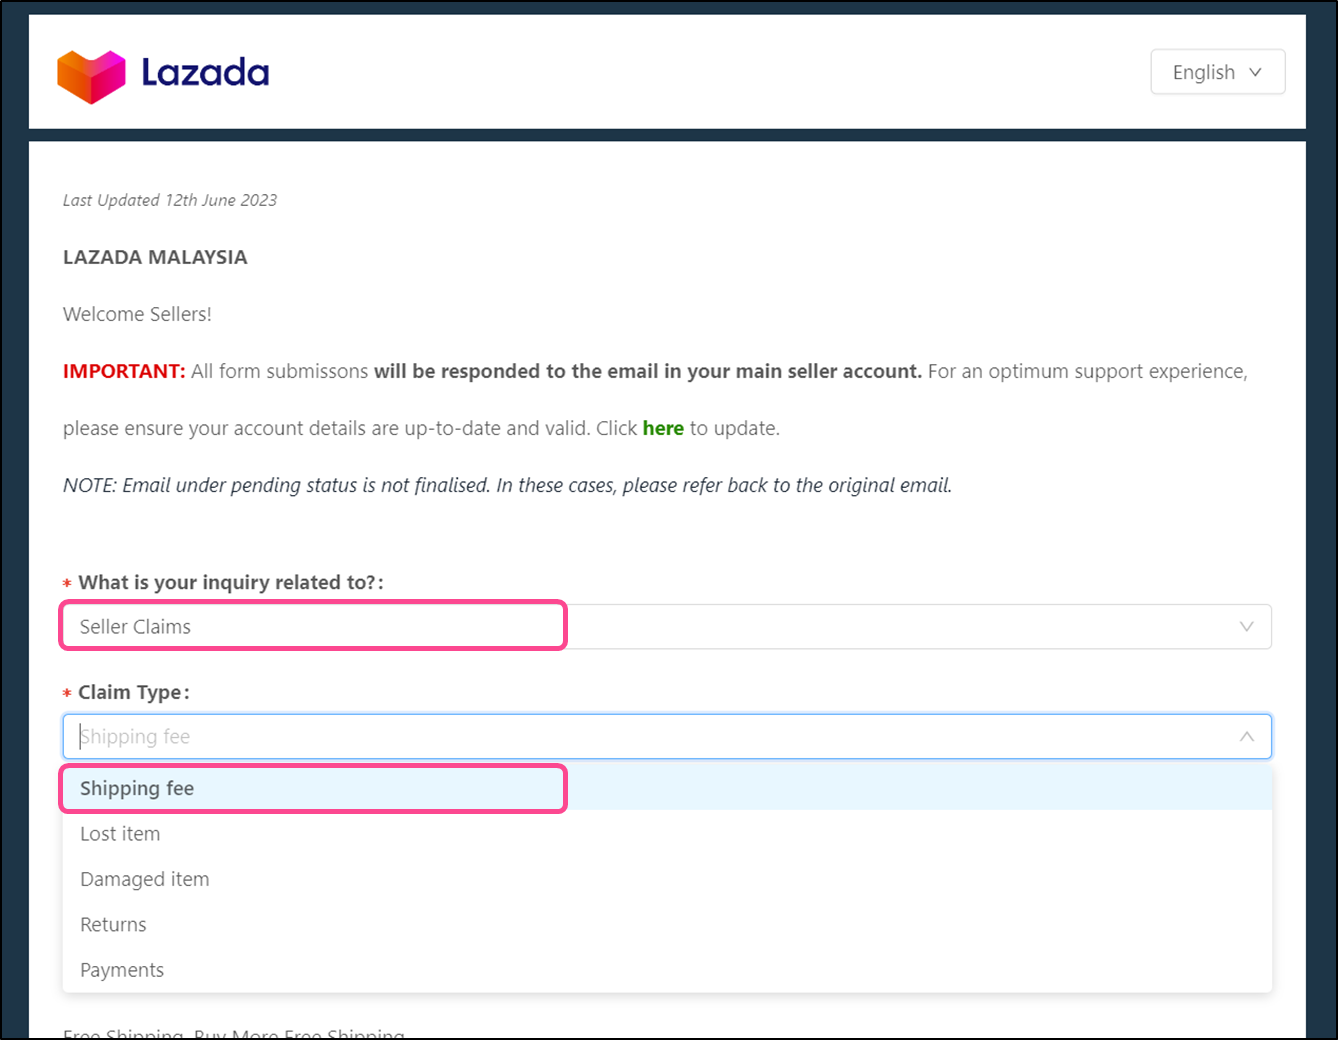Select Returns from the Claim Type options
The width and height of the screenshot is (1338, 1040).
(113, 924)
